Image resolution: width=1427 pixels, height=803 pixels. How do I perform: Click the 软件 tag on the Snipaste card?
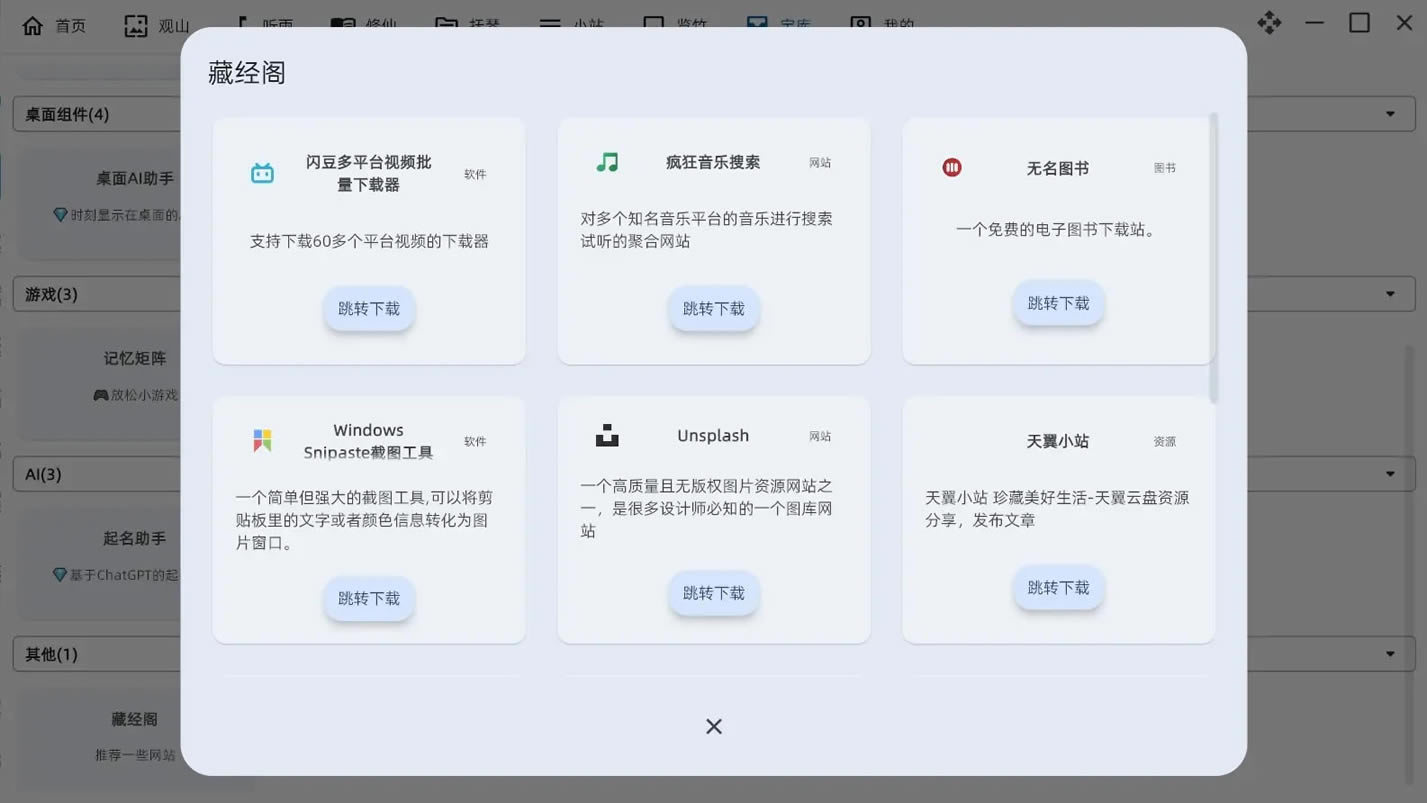(475, 441)
